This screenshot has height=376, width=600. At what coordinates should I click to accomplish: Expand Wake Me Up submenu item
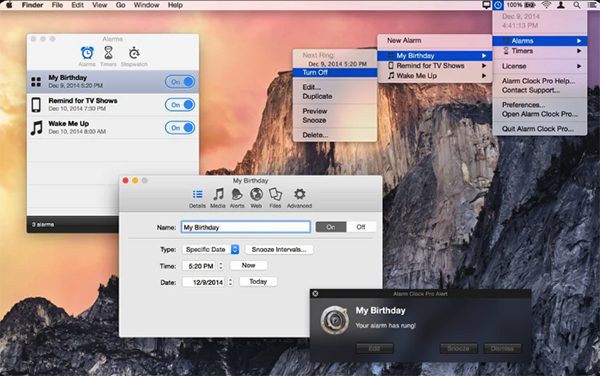coord(434,76)
